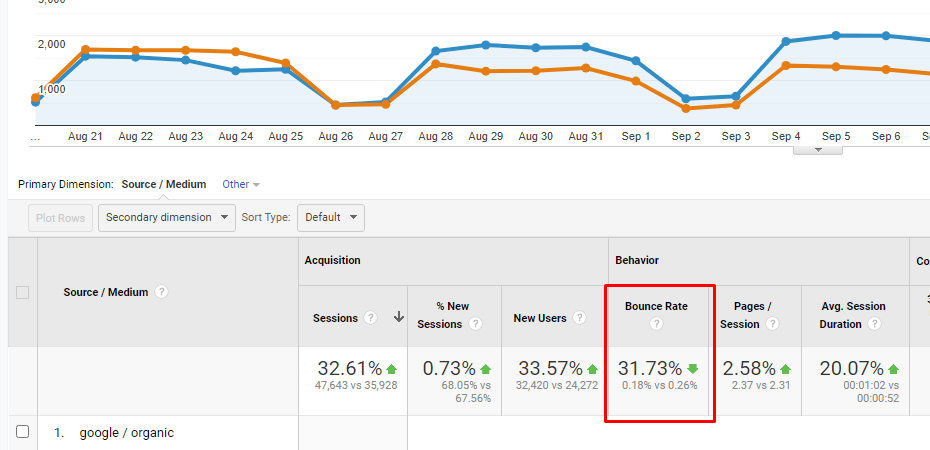Screen dimensions: 930x450
Task: Sort by Bounce Rate column header
Action: pos(656,306)
